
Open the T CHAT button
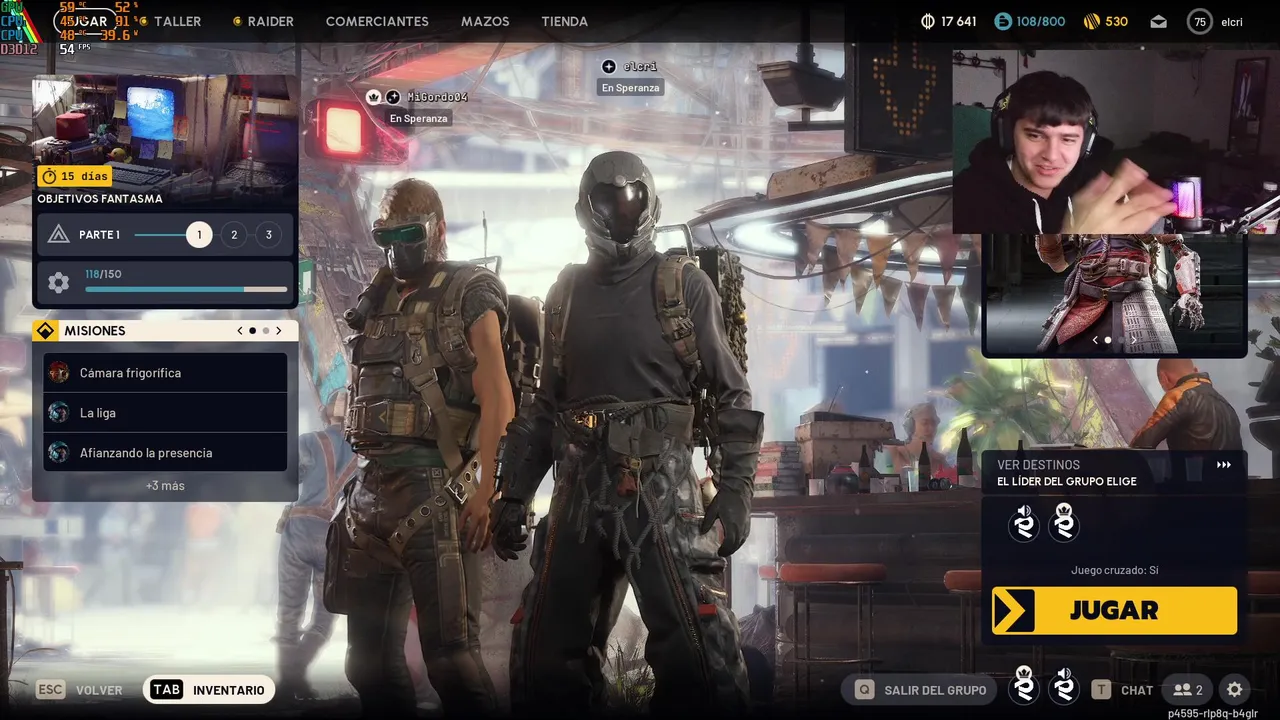(x=1122, y=690)
